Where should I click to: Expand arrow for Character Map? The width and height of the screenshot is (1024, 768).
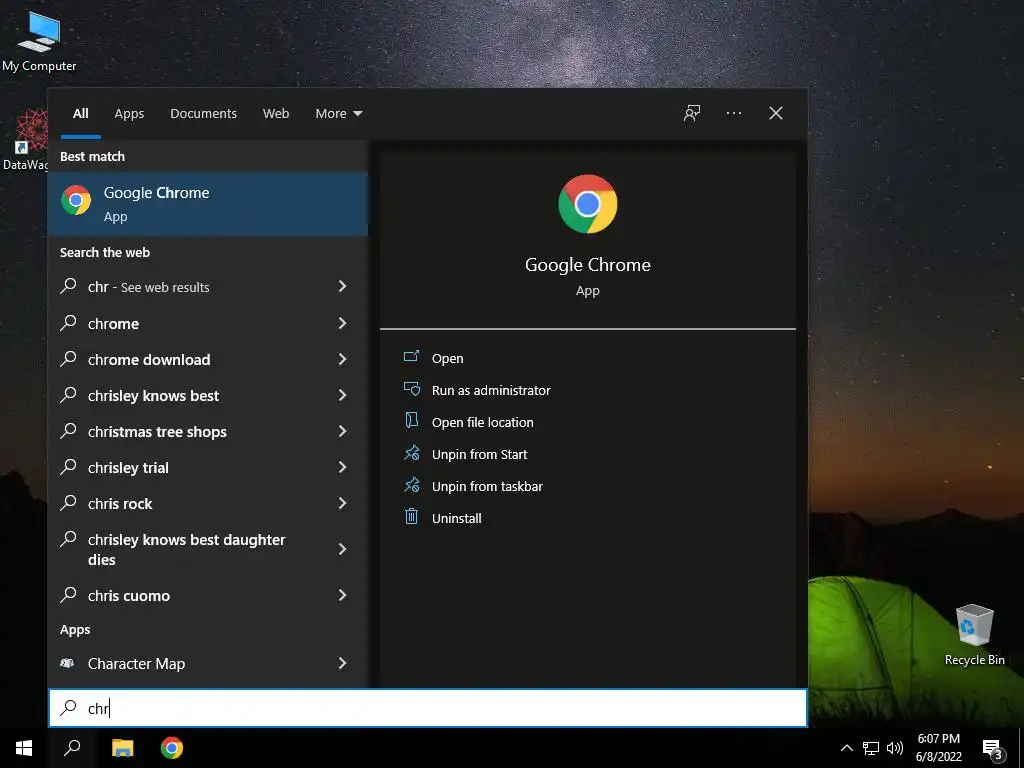coord(342,663)
